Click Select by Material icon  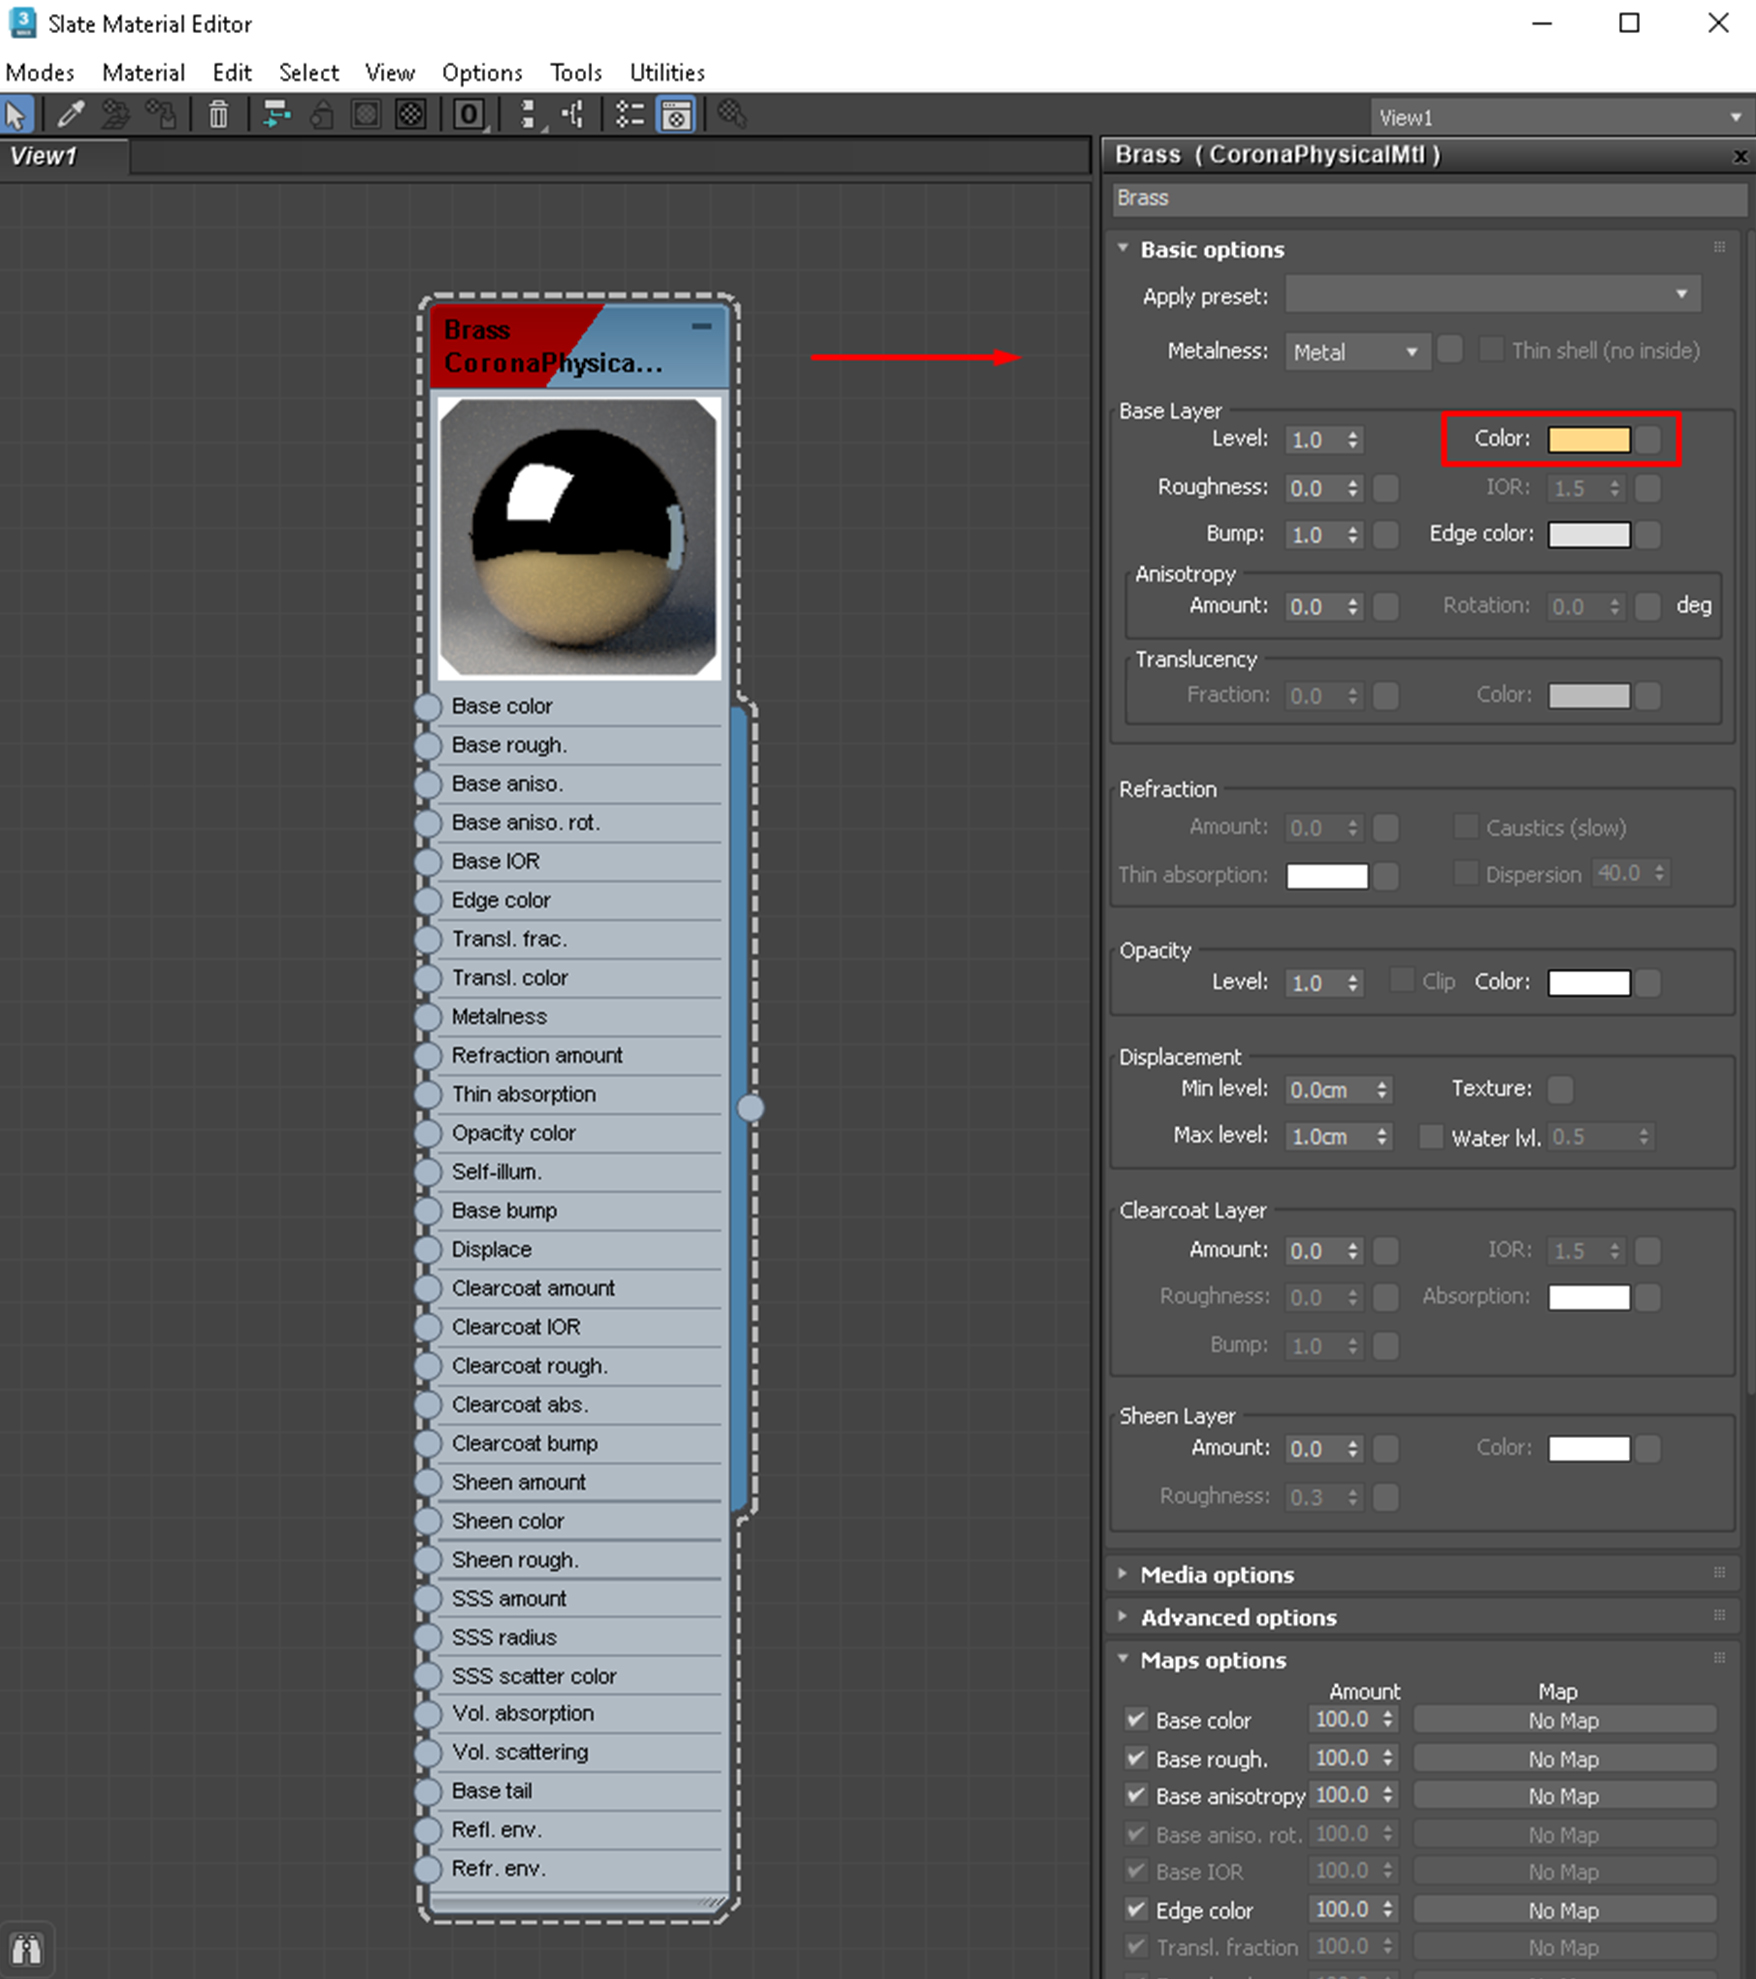click(x=732, y=115)
